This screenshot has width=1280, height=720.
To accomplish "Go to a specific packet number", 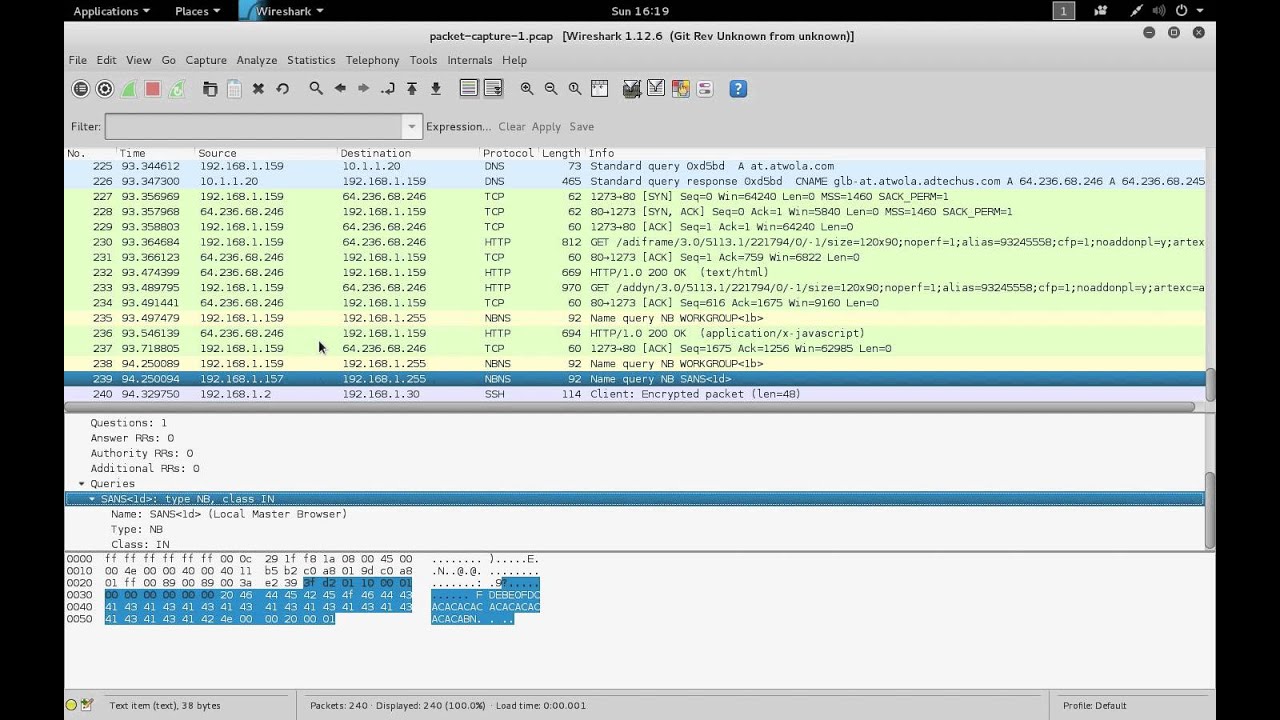I will [388, 89].
